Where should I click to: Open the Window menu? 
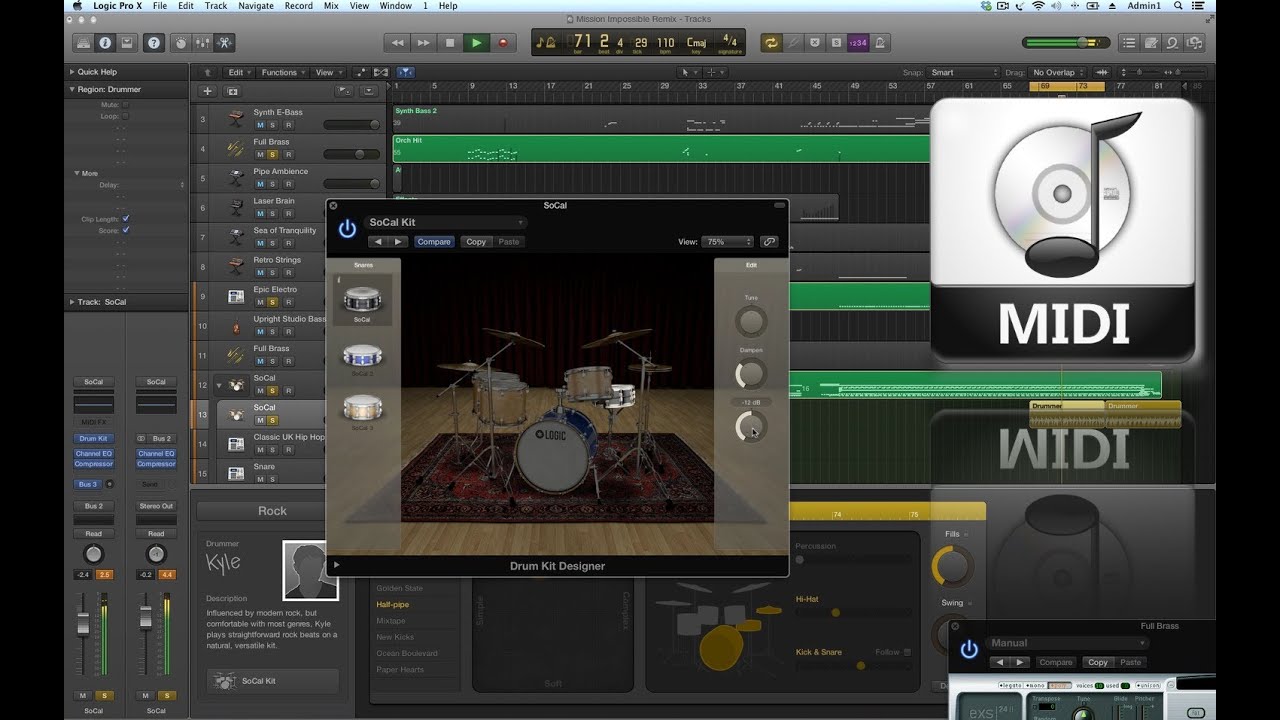click(x=395, y=6)
